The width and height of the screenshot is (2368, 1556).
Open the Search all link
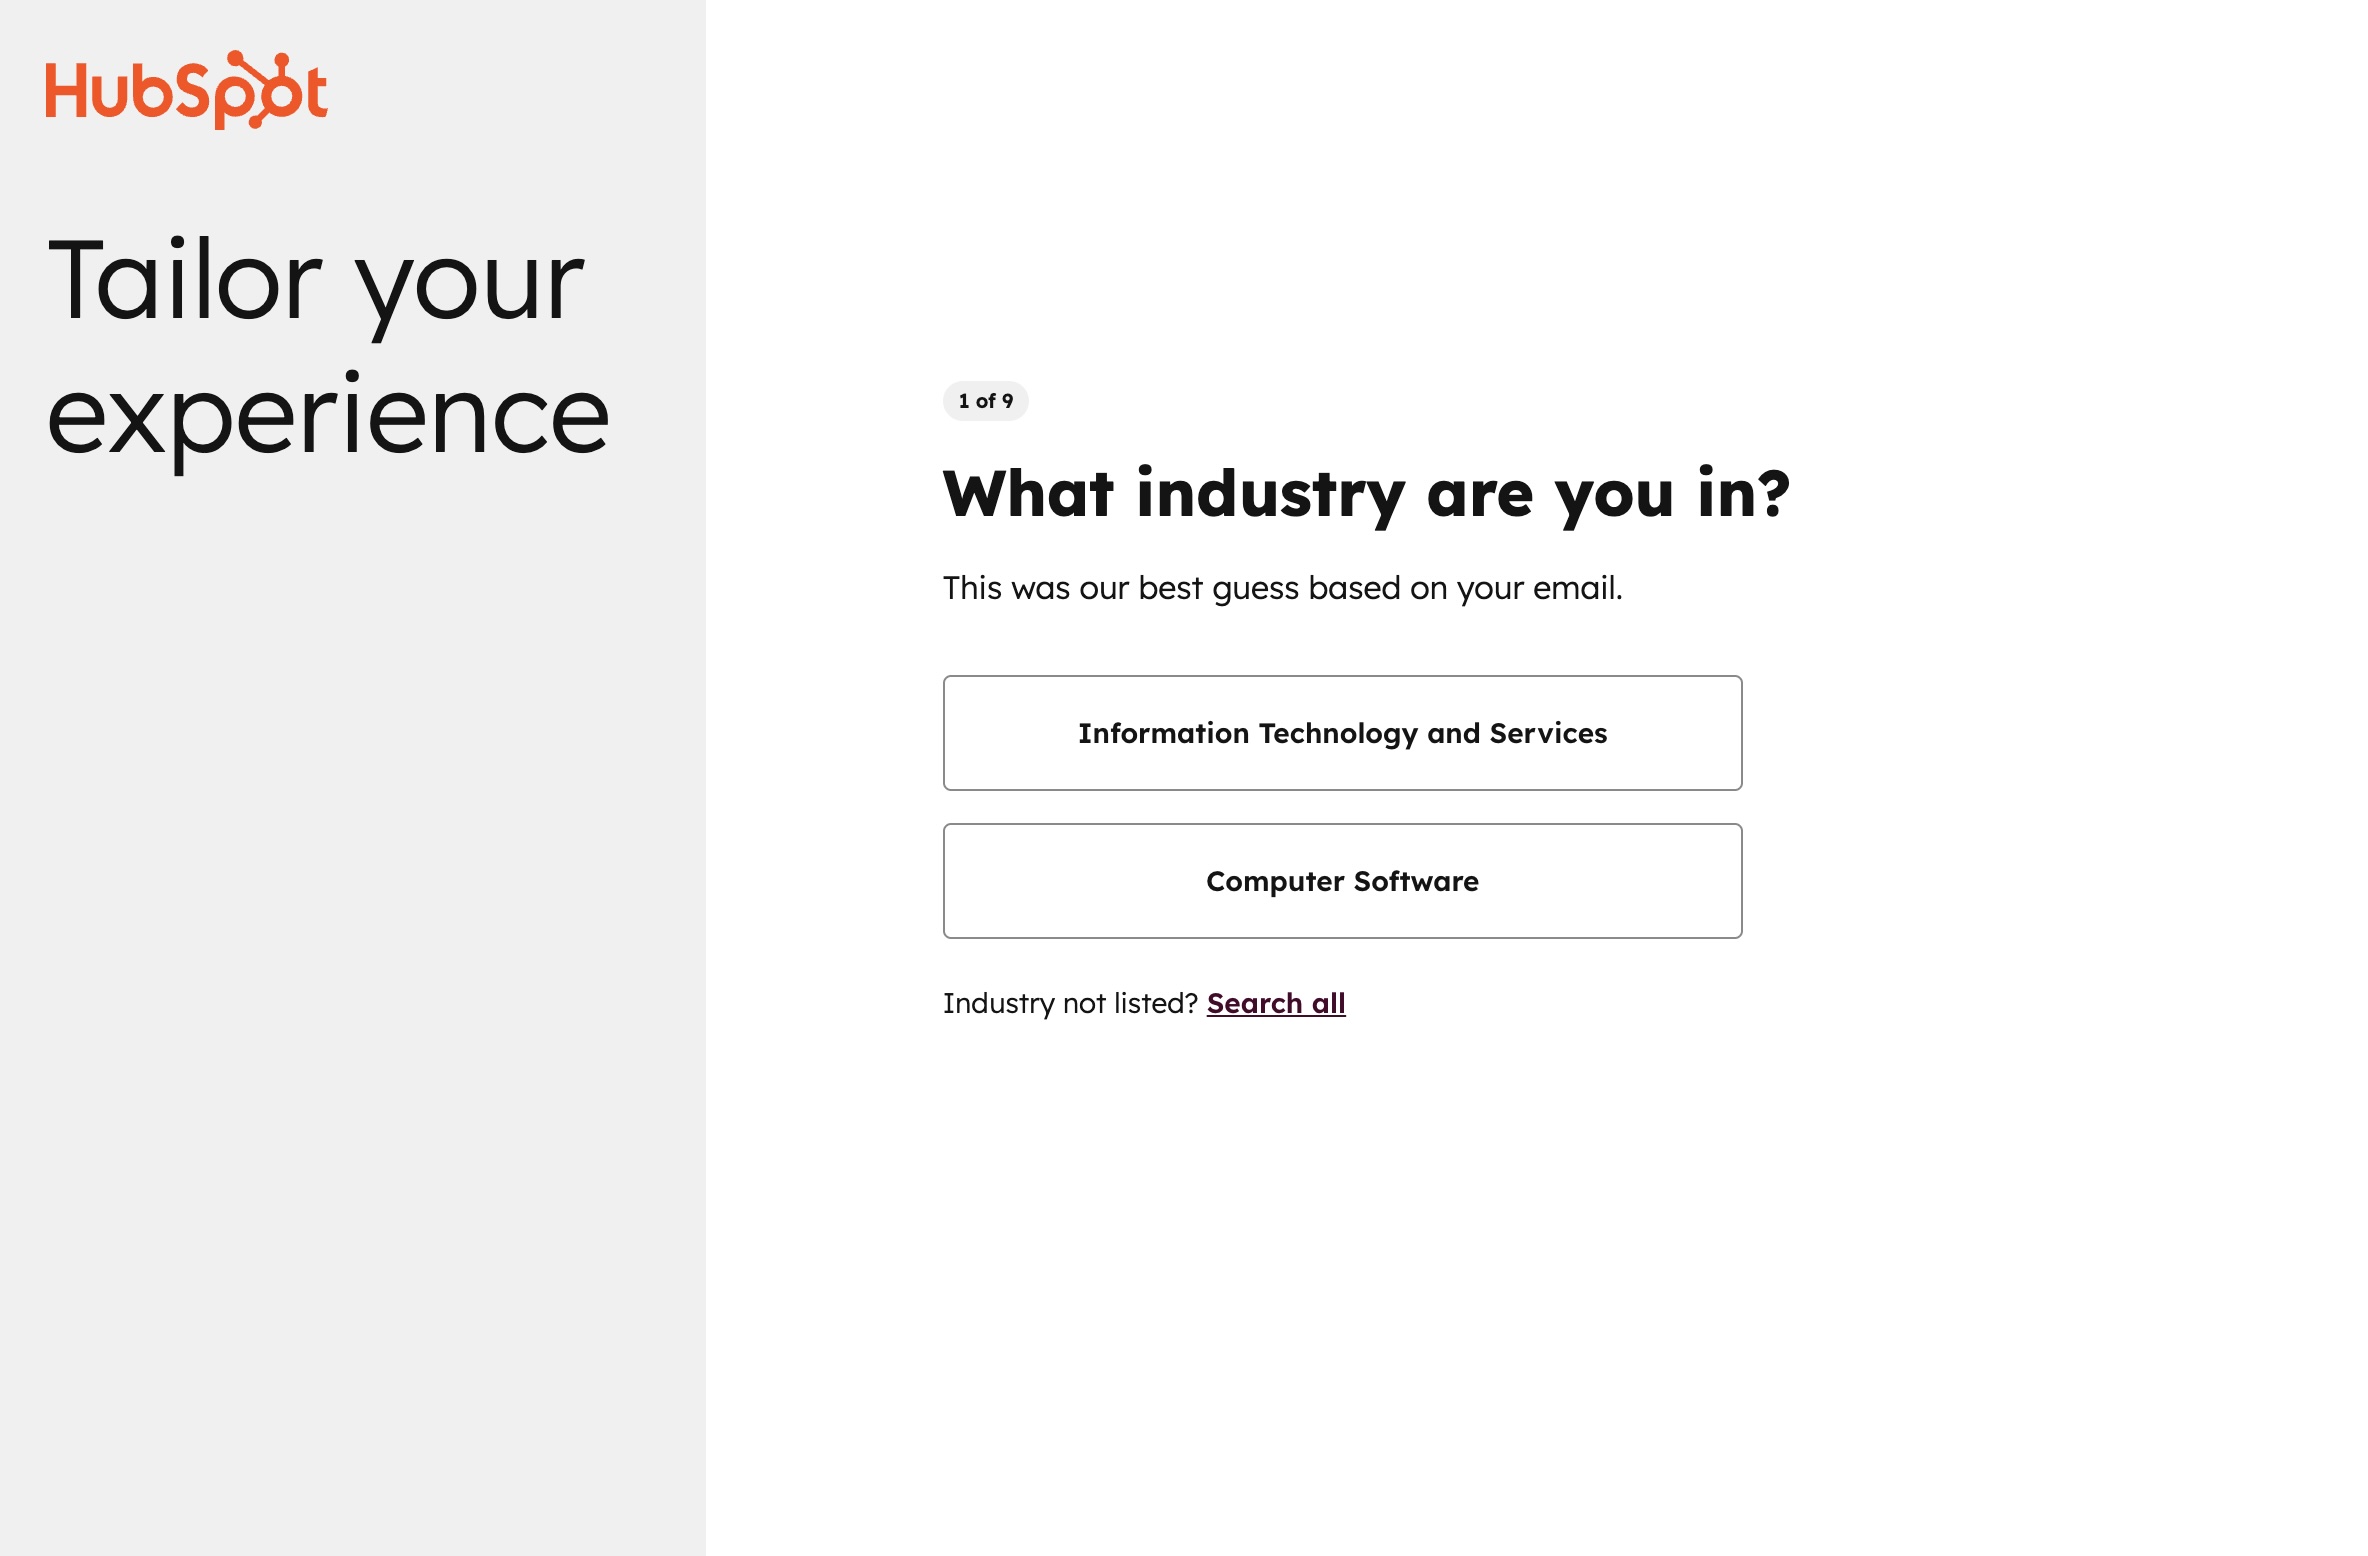coord(1275,1003)
